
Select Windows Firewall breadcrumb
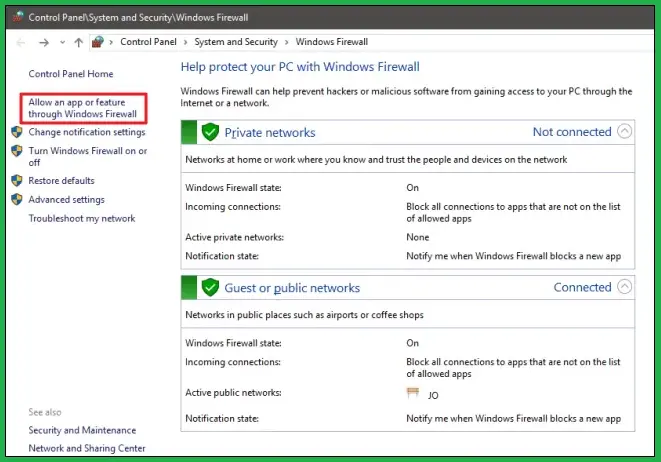point(331,42)
